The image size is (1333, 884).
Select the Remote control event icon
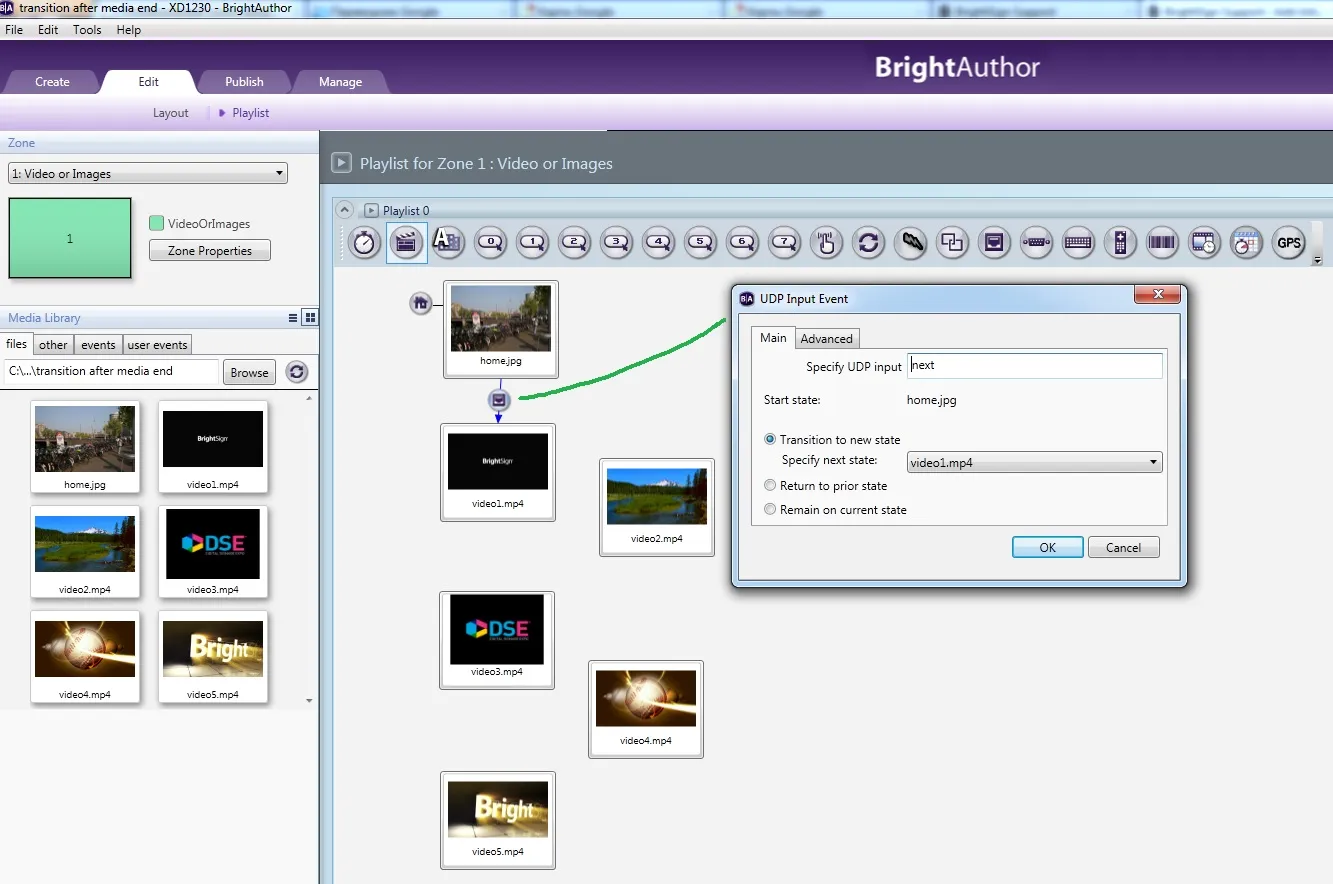point(1120,242)
